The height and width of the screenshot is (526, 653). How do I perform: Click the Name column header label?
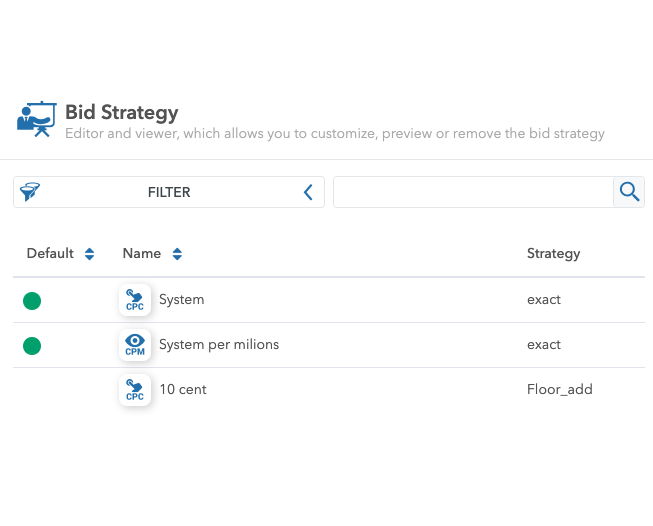(x=142, y=253)
